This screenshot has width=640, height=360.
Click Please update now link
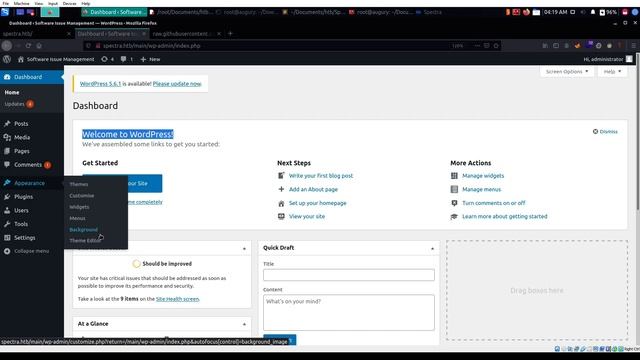(177, 84)
